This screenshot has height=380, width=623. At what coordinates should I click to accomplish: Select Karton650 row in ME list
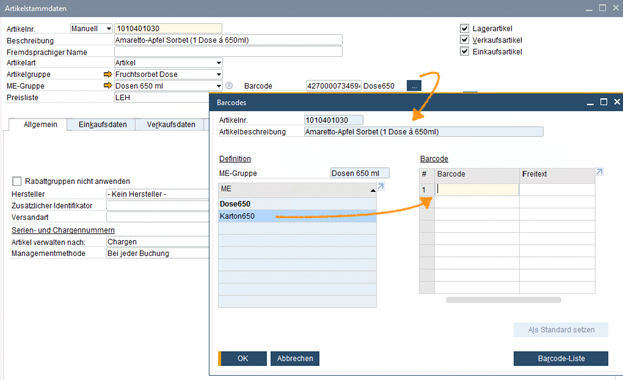coord(297,216)
